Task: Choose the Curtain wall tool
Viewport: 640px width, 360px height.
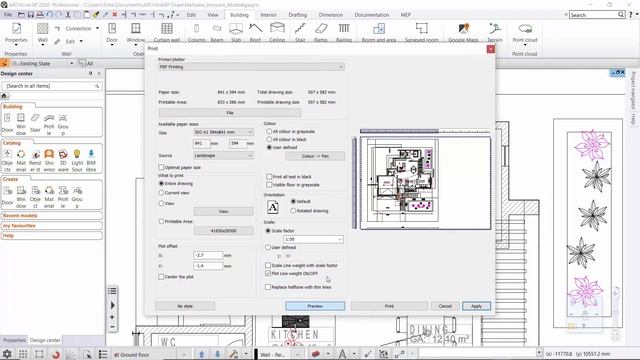Action: [x=167, y=32]
